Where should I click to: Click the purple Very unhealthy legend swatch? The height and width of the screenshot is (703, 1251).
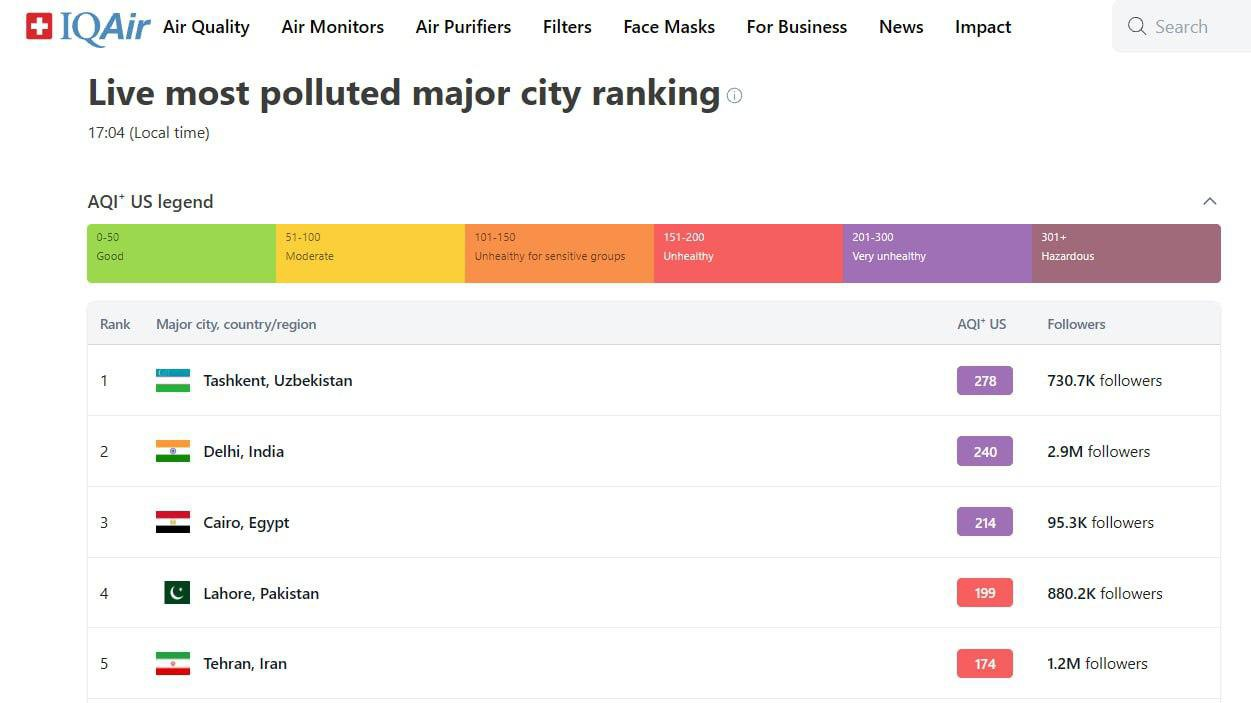pos(937,253)
